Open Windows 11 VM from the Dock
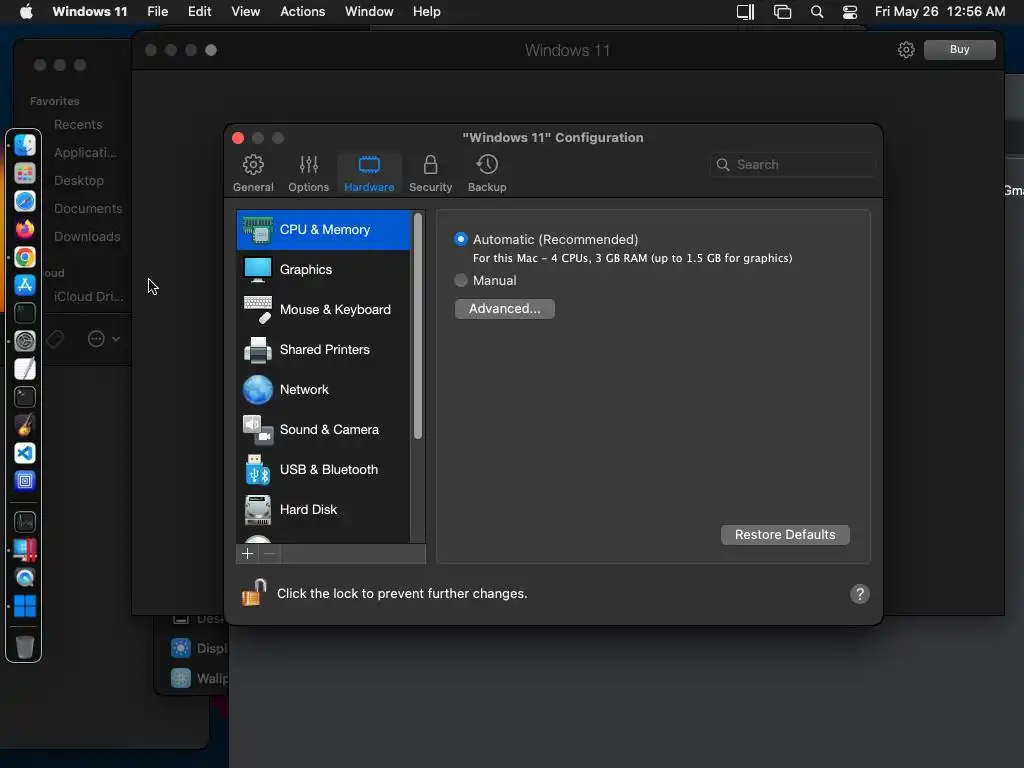This screenshot has width=1024, height=768. 25,606
